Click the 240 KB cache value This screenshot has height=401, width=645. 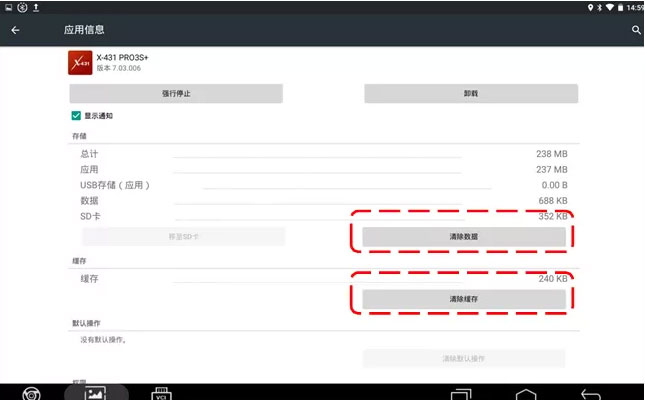click(553, 279)
